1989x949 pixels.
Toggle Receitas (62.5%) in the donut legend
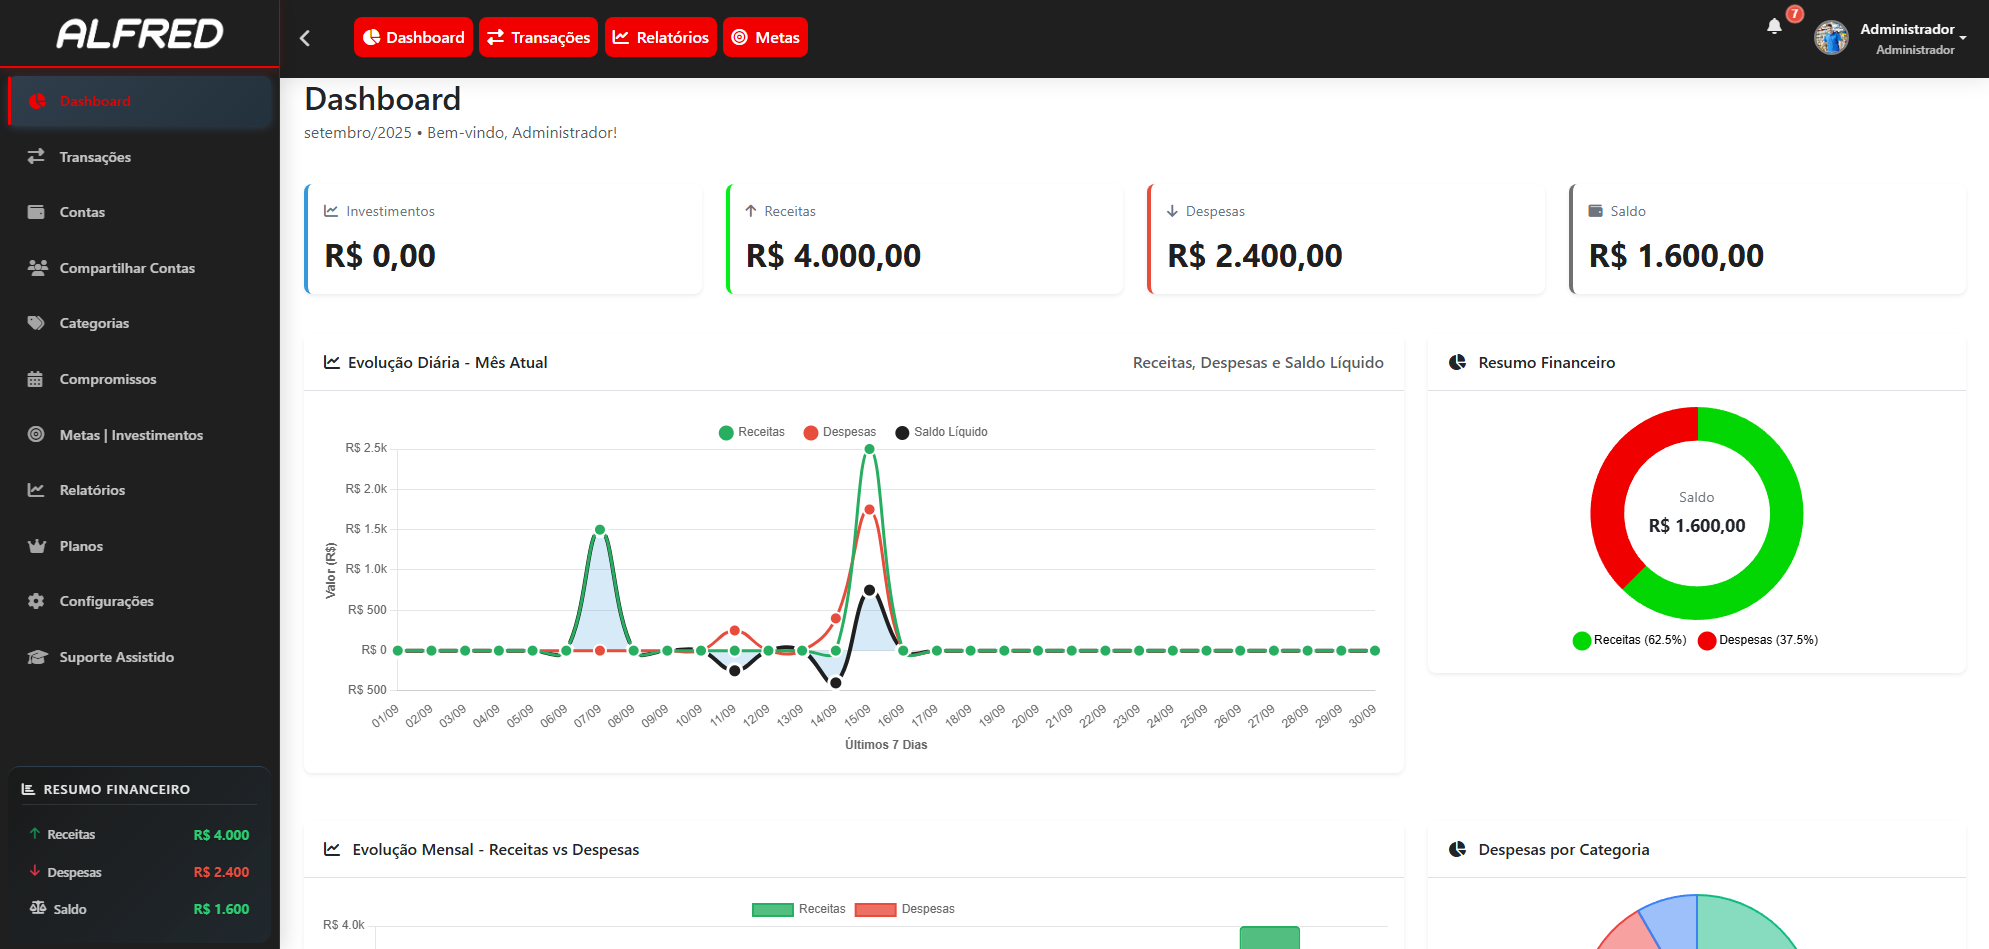(1629, 640)
